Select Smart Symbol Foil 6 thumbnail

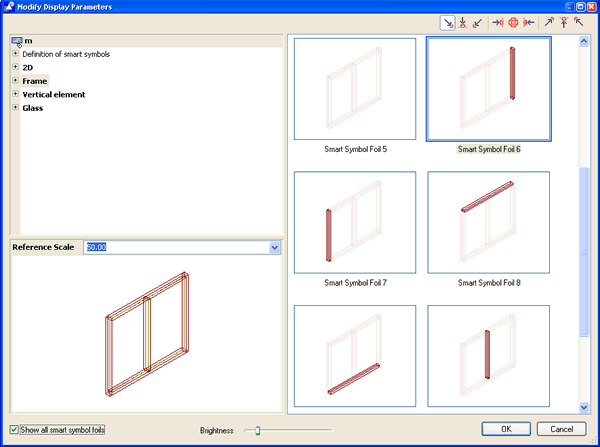(489, 89)
